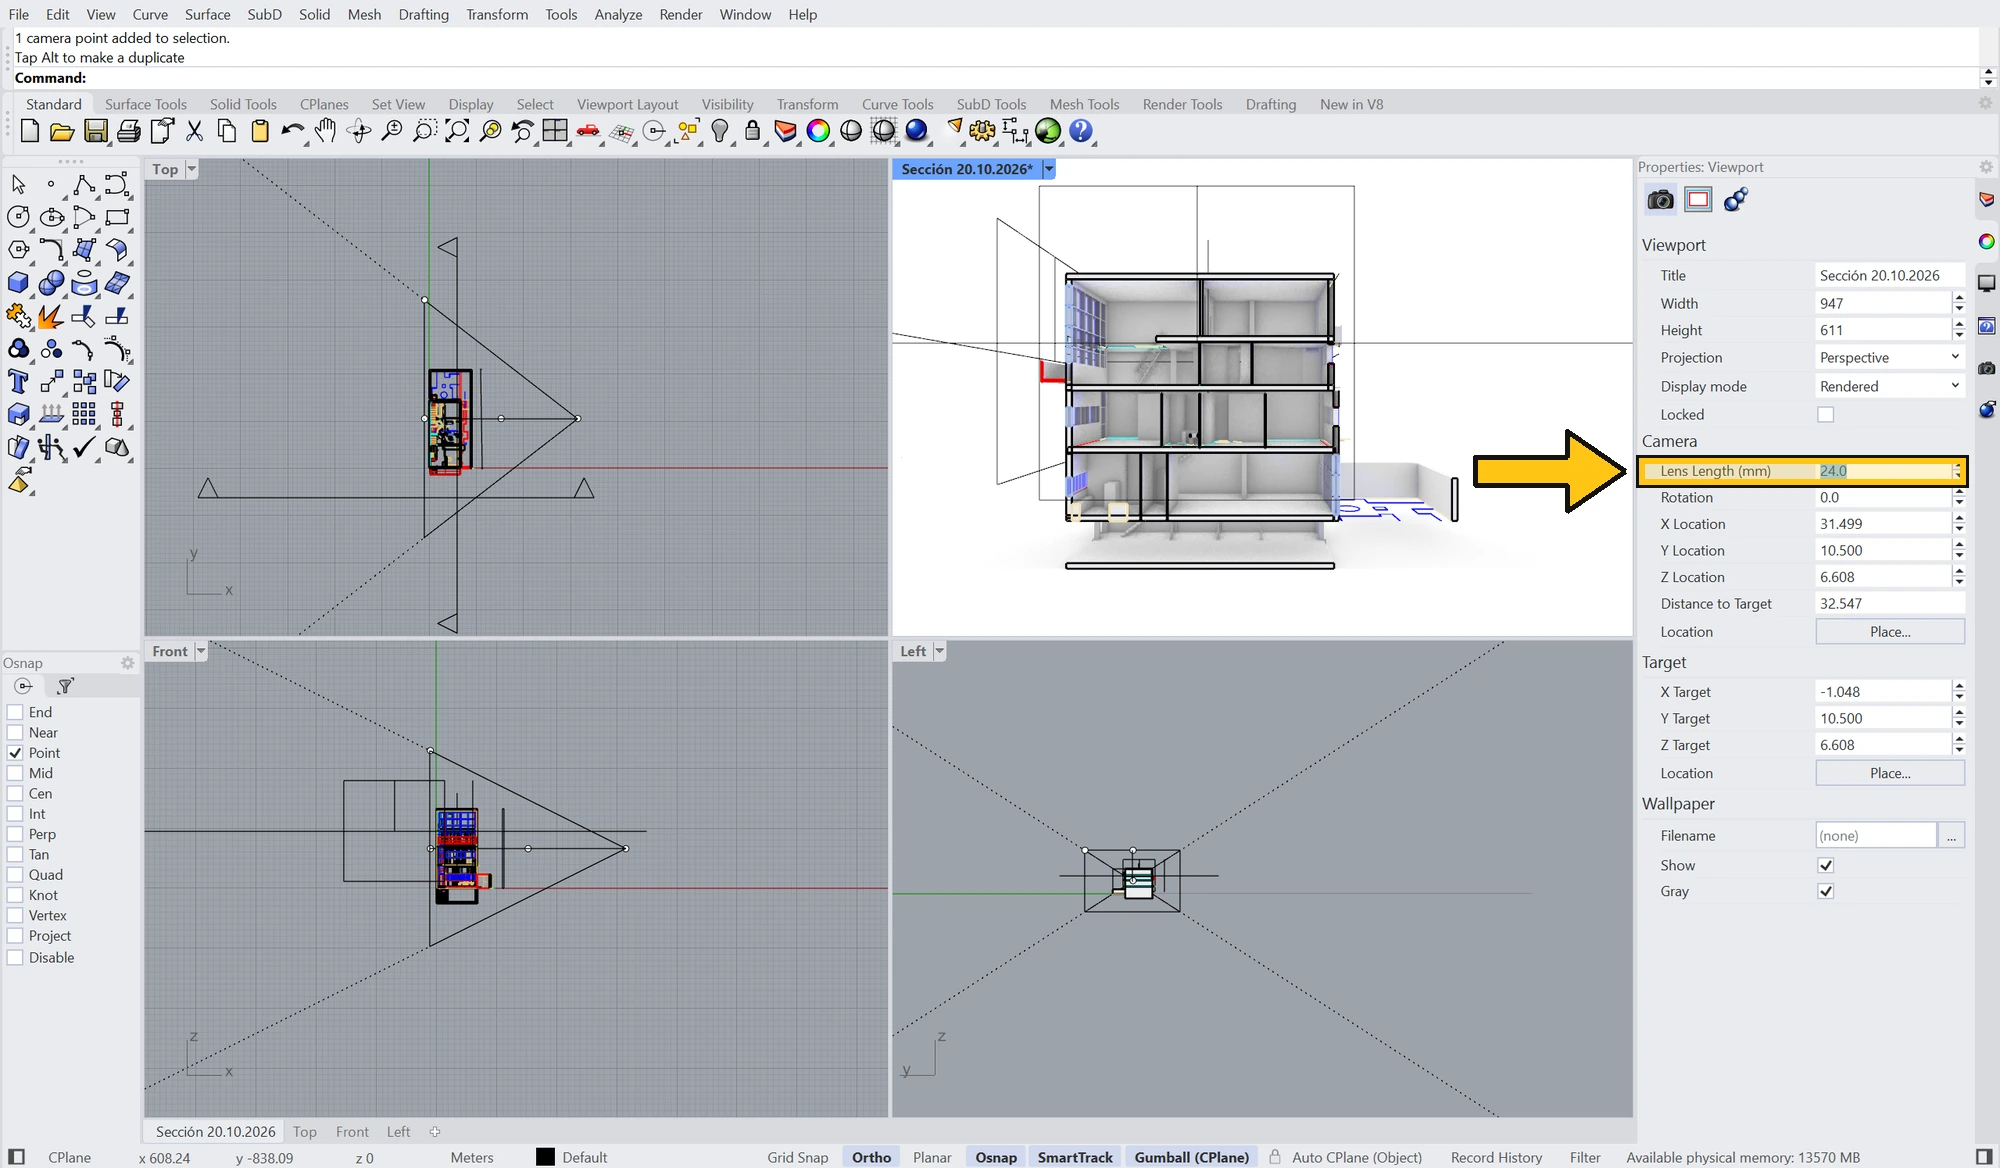Open the Left viewport title dropdown arrow
Image resolution: width=2000 pixels, height=1168 pixels.
[x=939, y=651]
